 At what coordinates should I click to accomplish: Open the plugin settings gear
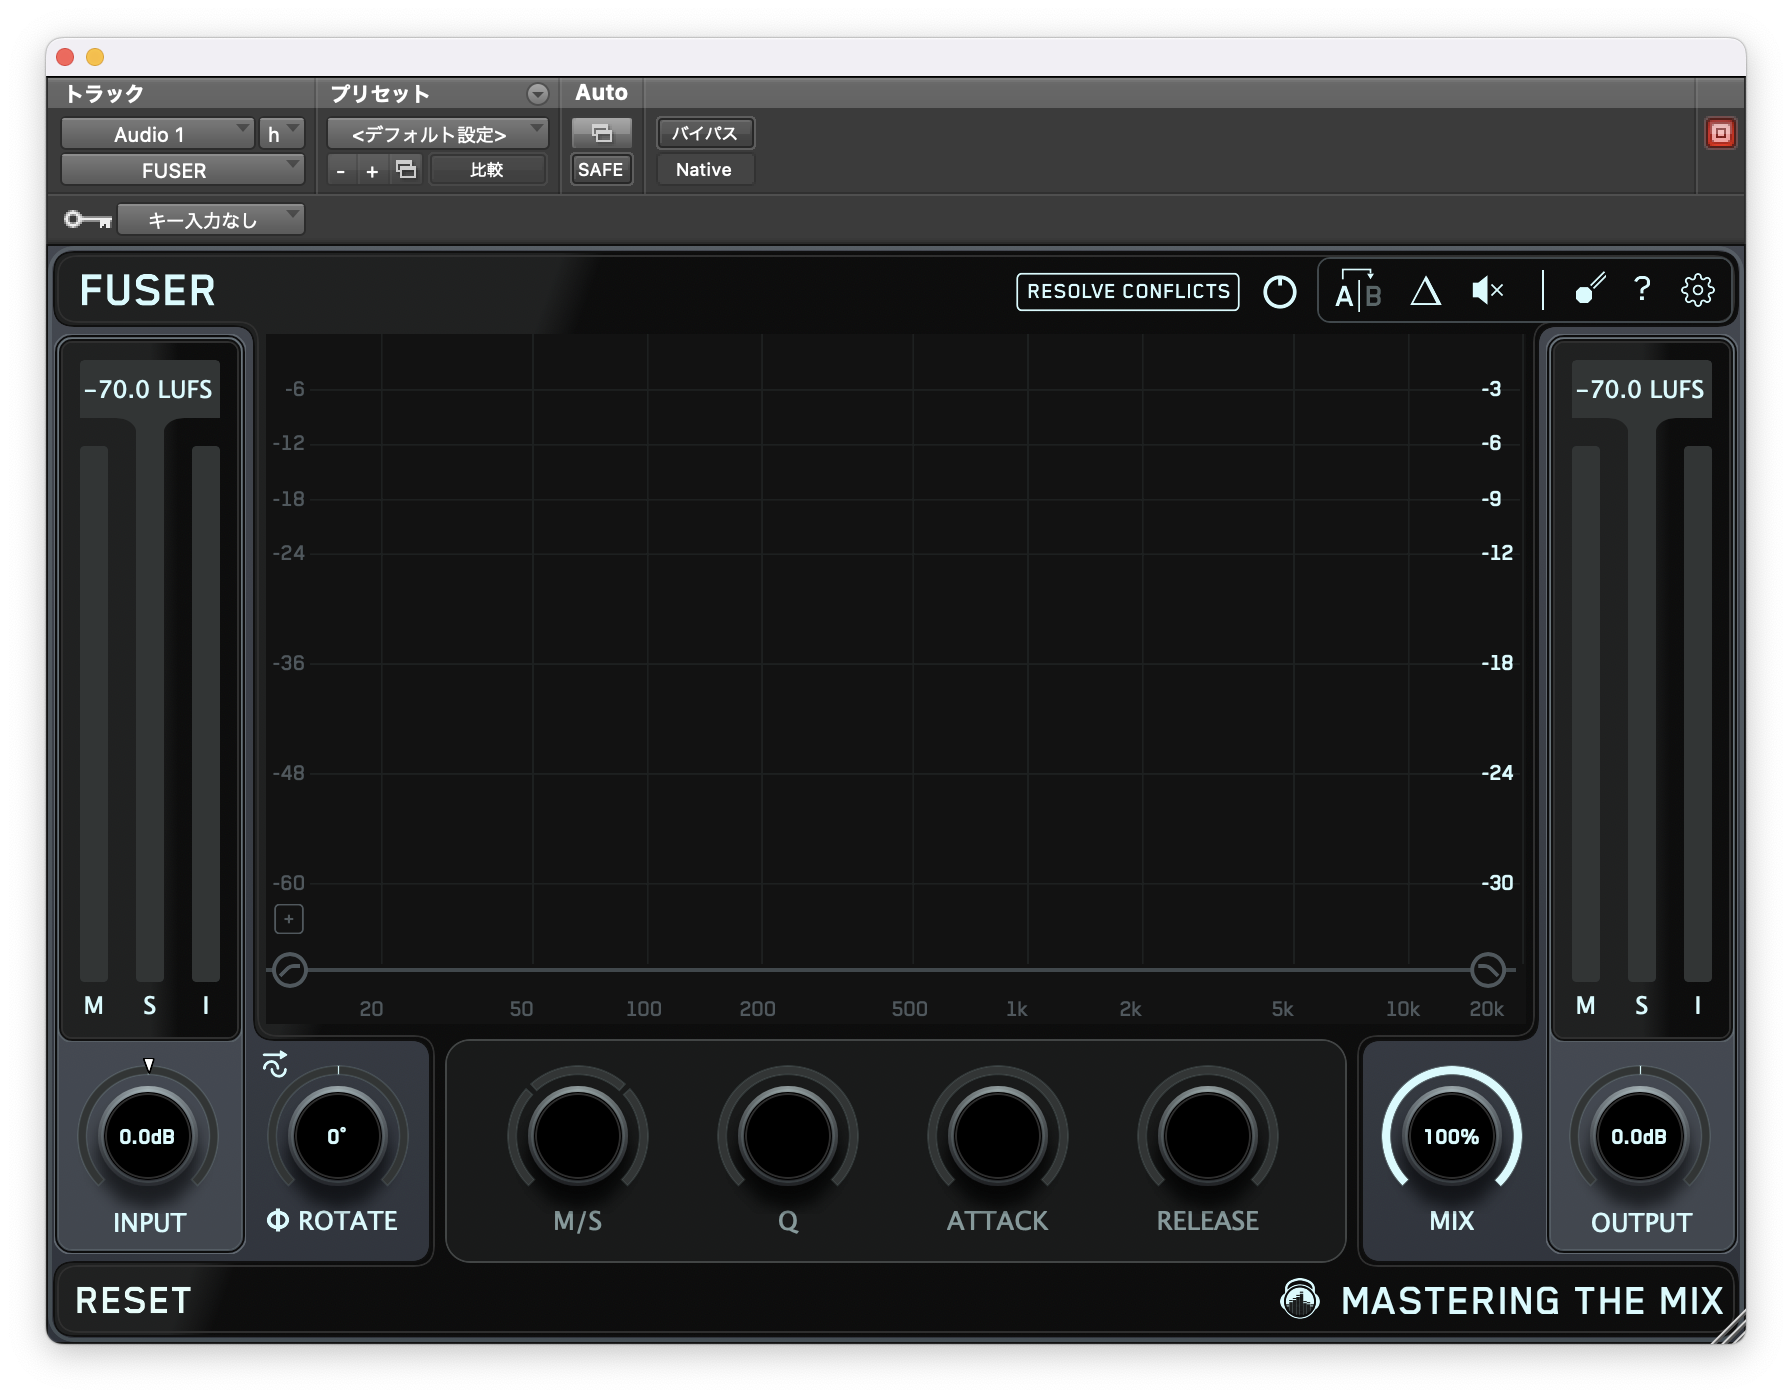coord(1698,290)
